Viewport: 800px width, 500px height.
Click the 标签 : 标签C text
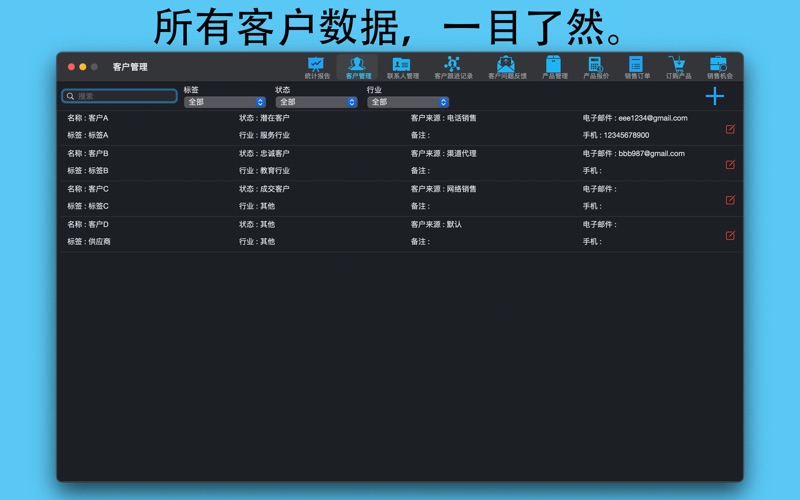tap(88, 206)
